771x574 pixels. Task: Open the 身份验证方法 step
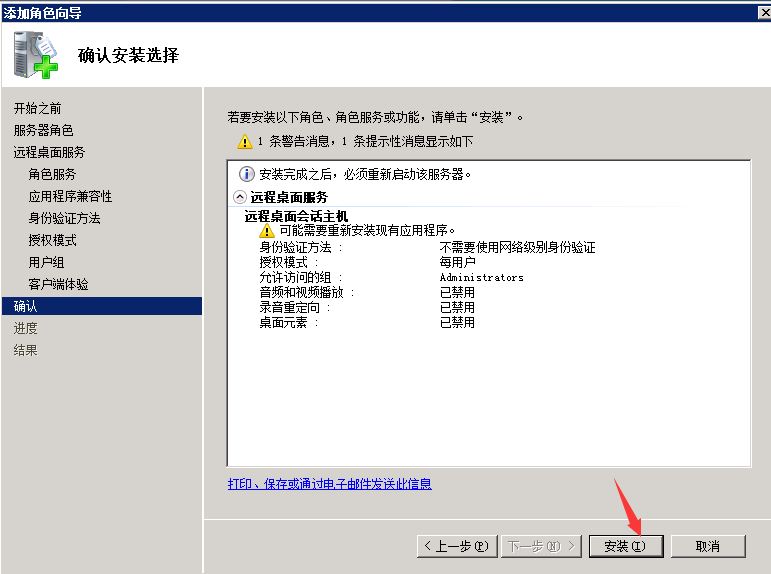[64, 218]
